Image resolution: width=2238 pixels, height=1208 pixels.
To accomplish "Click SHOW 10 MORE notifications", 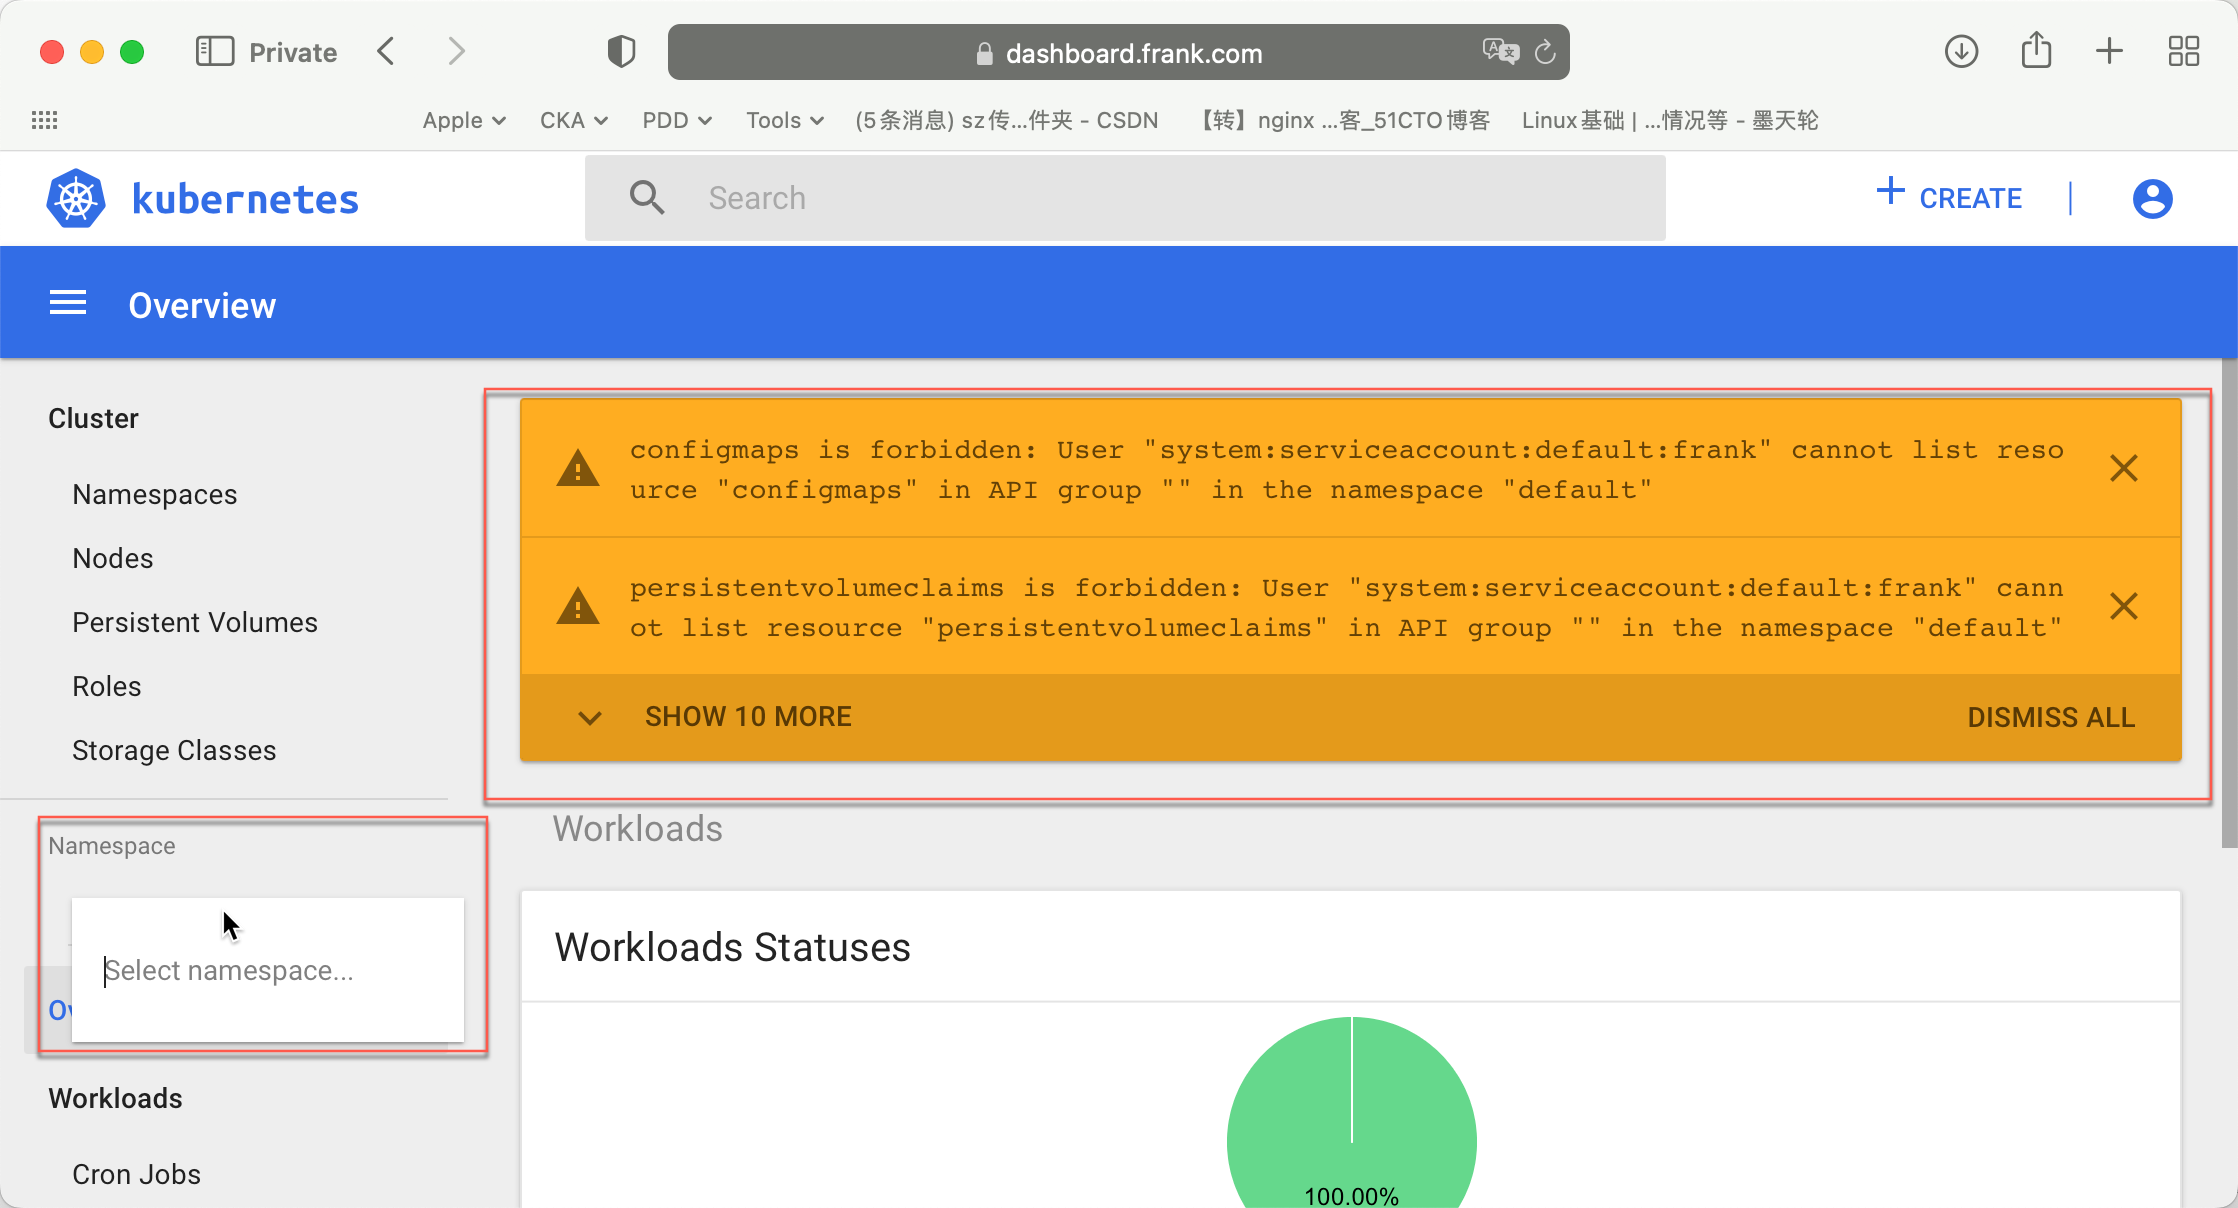I will pyautogui.click(x=748, y=717).
